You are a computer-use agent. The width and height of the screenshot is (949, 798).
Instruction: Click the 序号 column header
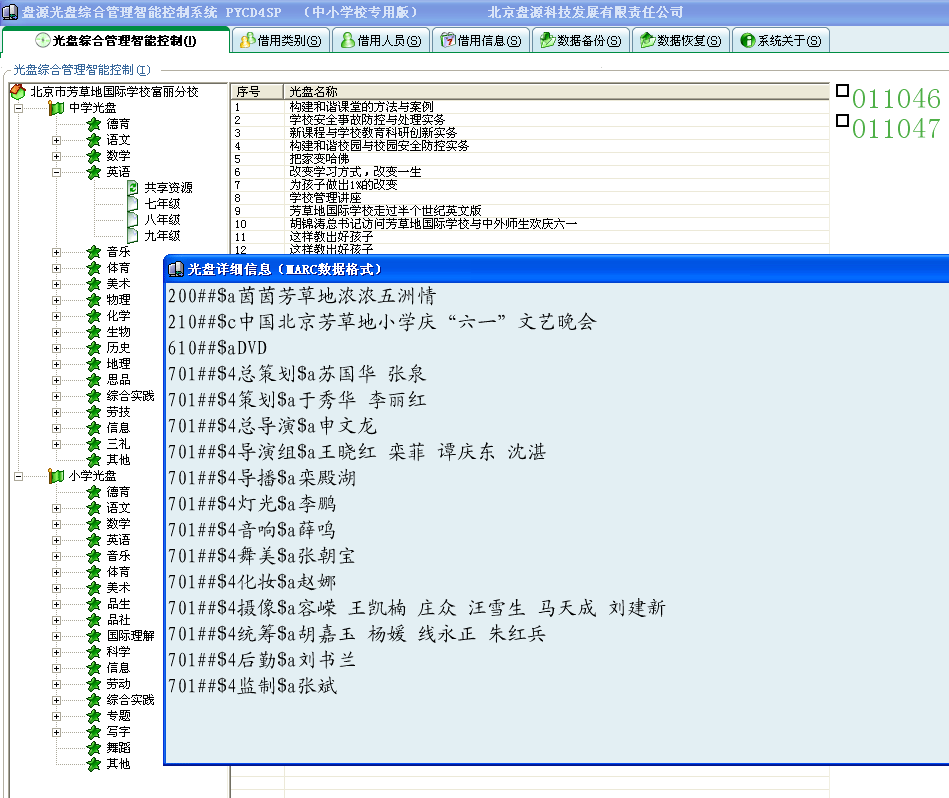pyautogui.click(x=257, y=91)
